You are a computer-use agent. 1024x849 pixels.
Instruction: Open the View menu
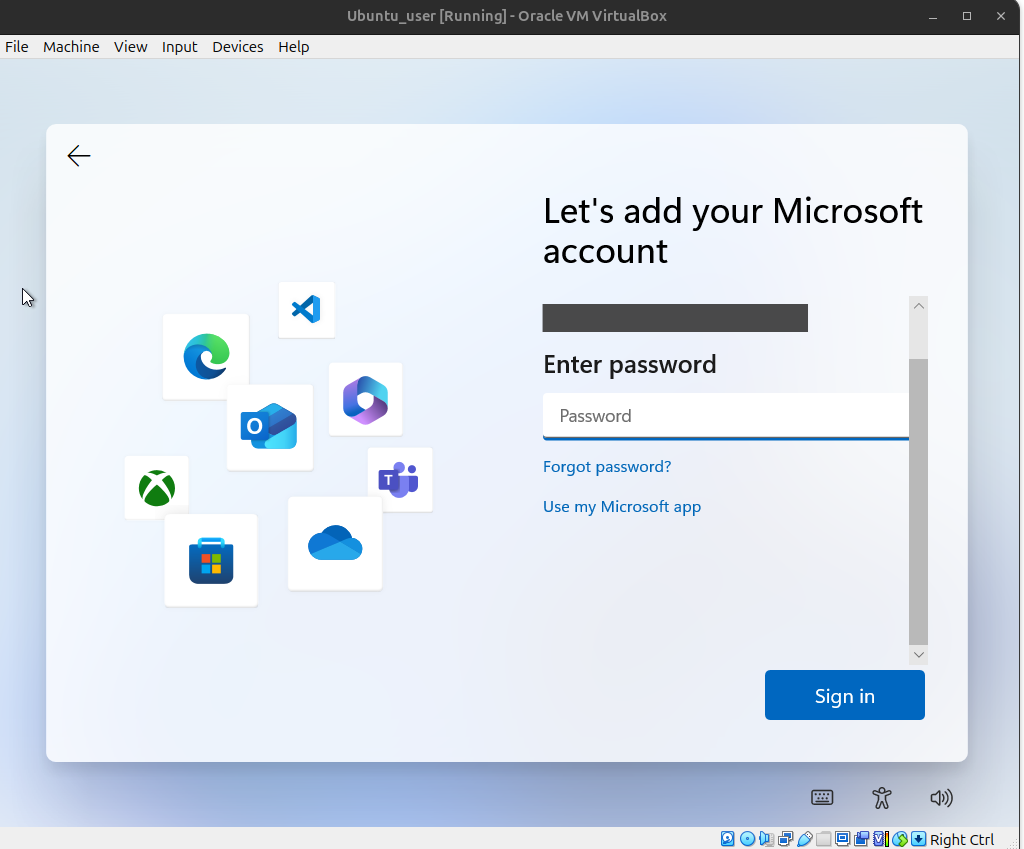(131, 47)
